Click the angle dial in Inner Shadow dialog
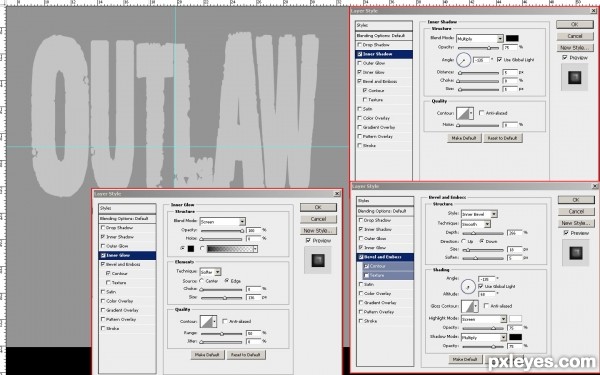This screenshot has width=600, height=375. pyautogui.click(x=463, y=60)
